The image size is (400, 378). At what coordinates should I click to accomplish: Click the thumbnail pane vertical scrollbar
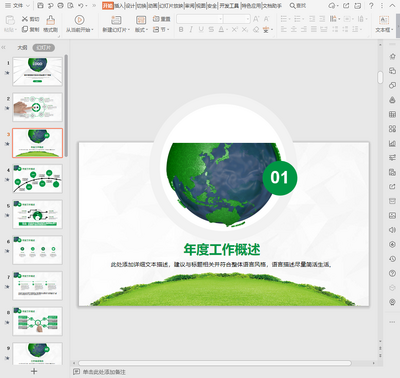click(x=66, y=106)
